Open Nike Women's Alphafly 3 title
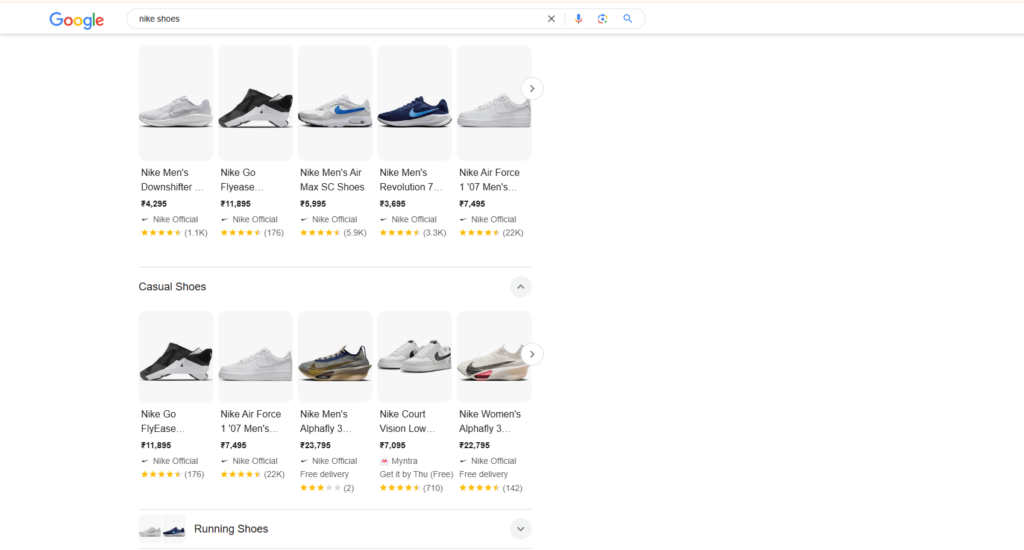Viewport: 1024px width, 550px height. click(490, 421)
